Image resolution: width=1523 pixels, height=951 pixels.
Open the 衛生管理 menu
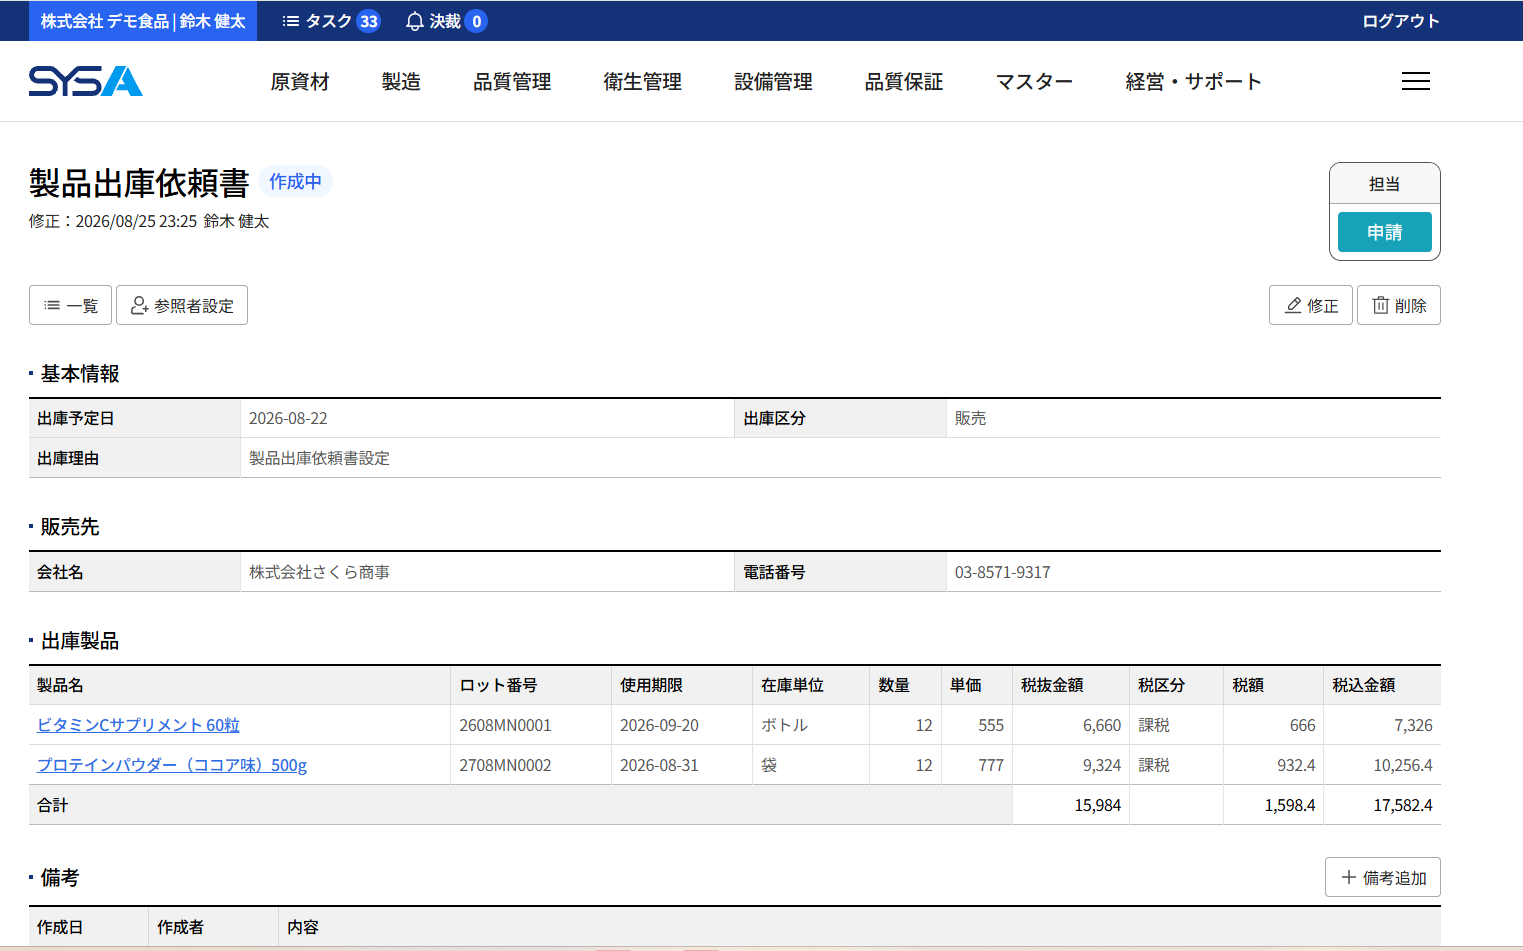642,82
